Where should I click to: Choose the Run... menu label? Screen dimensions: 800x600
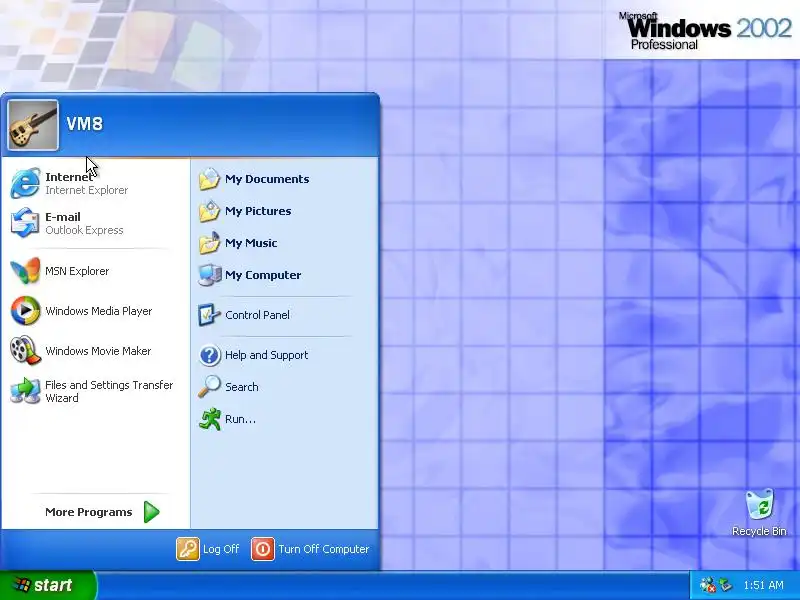tap(240, 419)
